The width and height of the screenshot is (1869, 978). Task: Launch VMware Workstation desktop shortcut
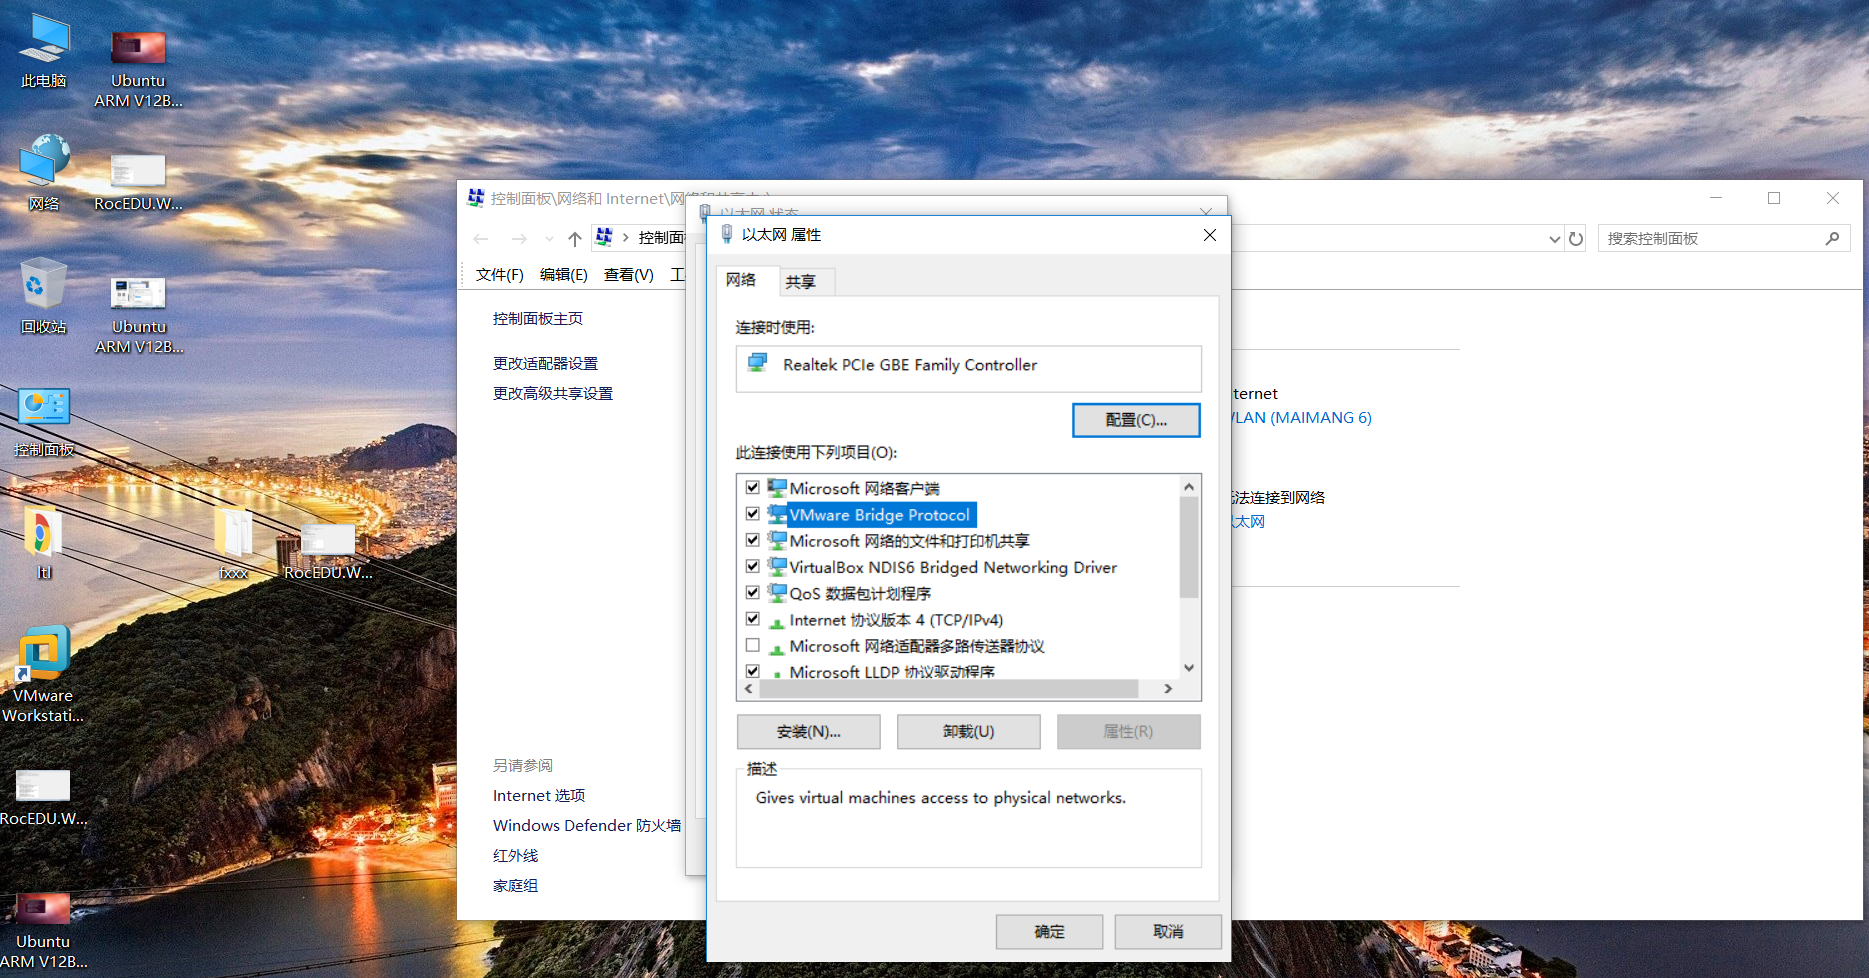[x=43, y=674]
